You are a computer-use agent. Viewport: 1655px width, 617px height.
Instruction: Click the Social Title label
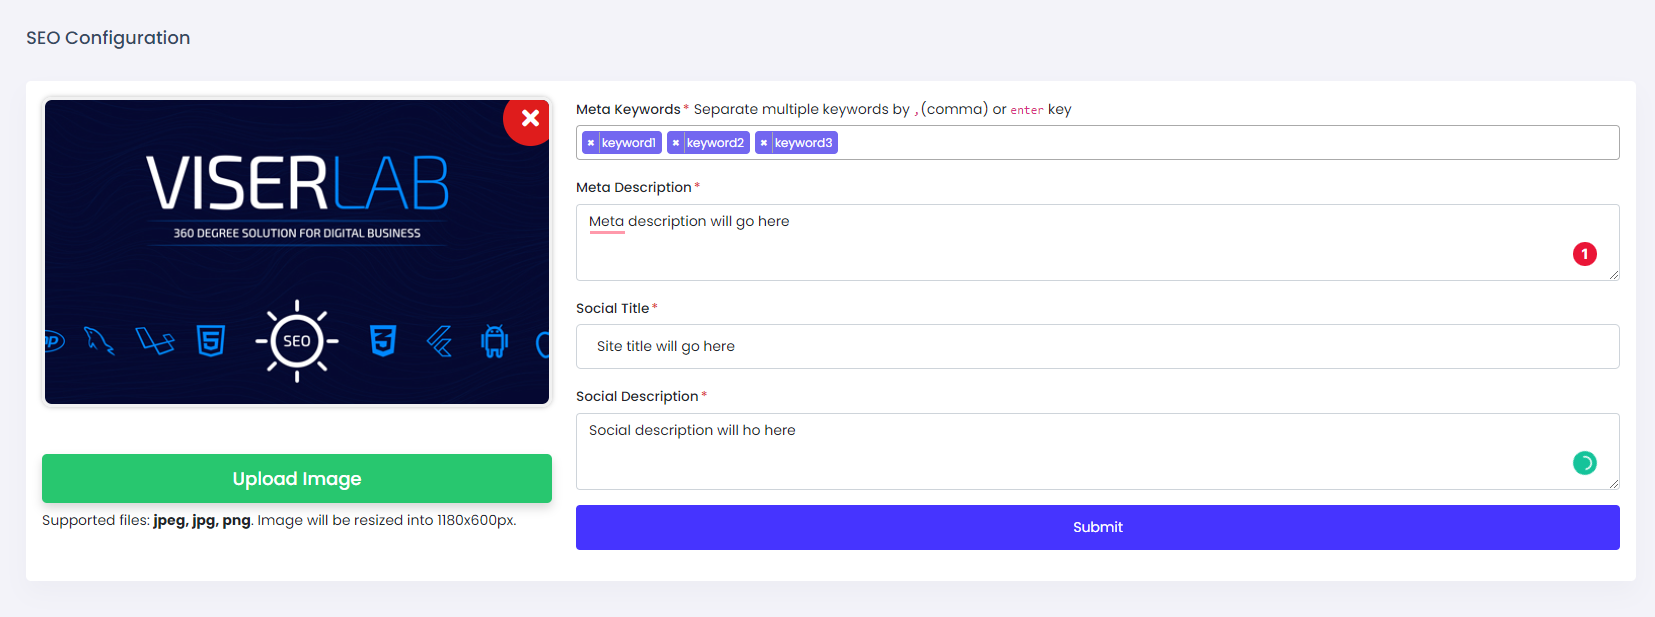pos(612,308)
